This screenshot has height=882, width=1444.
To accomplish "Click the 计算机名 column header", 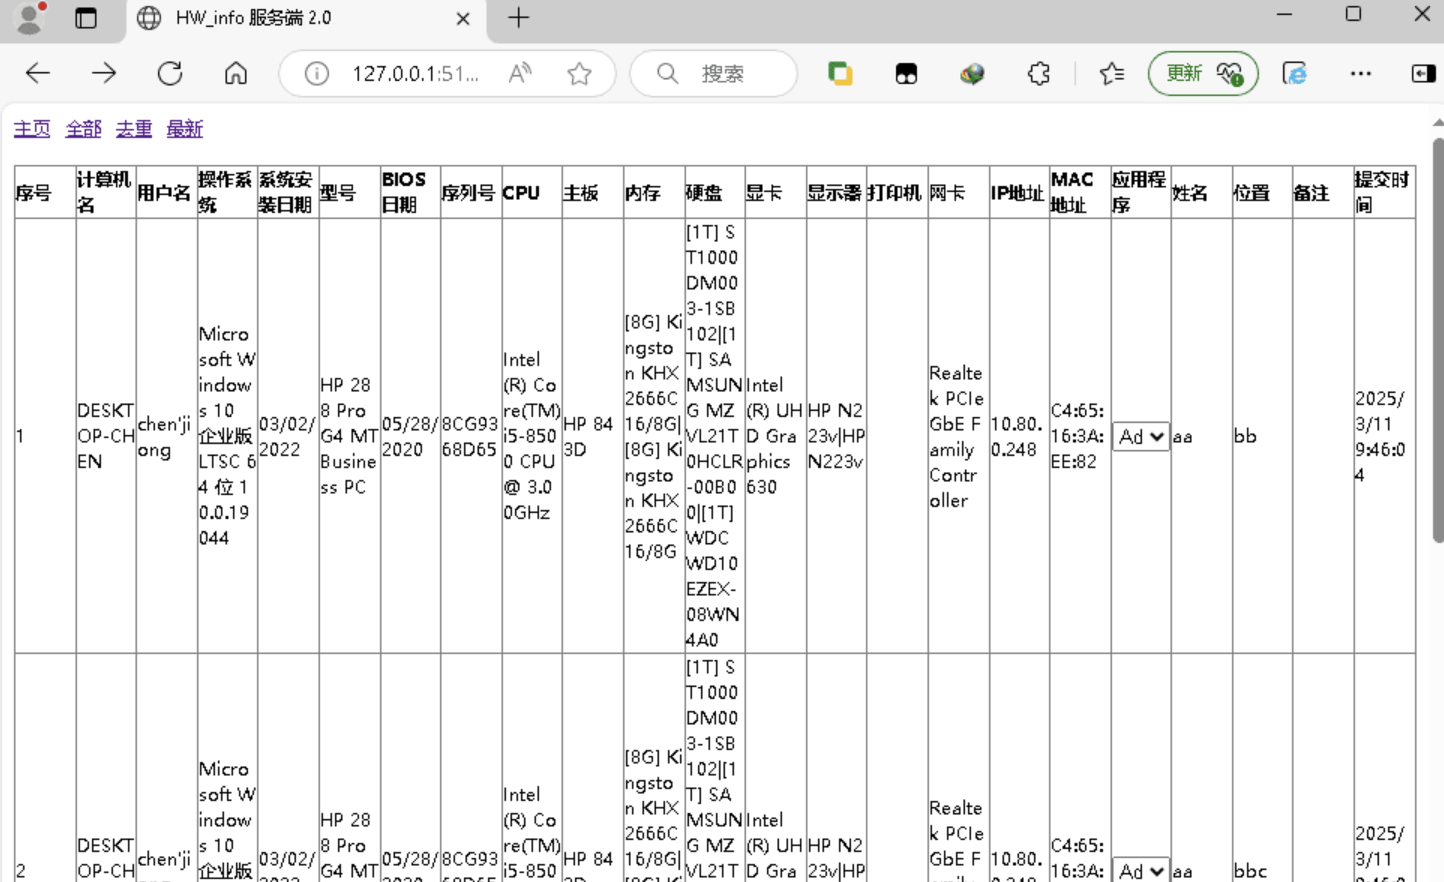I will [106, 192].
